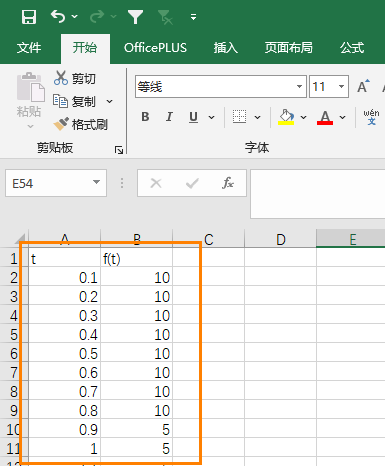Select cell B9 with value 10

(x=137, y=410)
